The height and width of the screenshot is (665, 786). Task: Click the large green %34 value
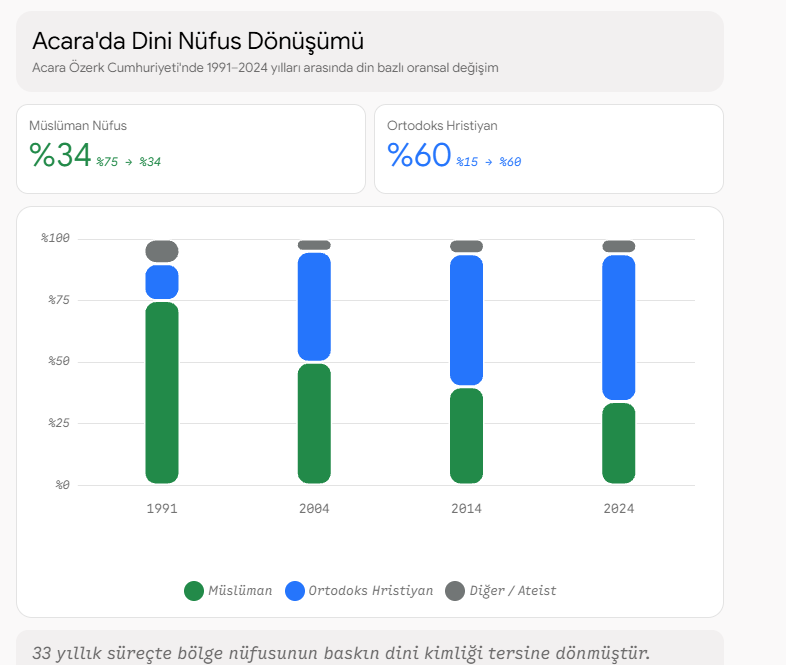click(60, 154)
